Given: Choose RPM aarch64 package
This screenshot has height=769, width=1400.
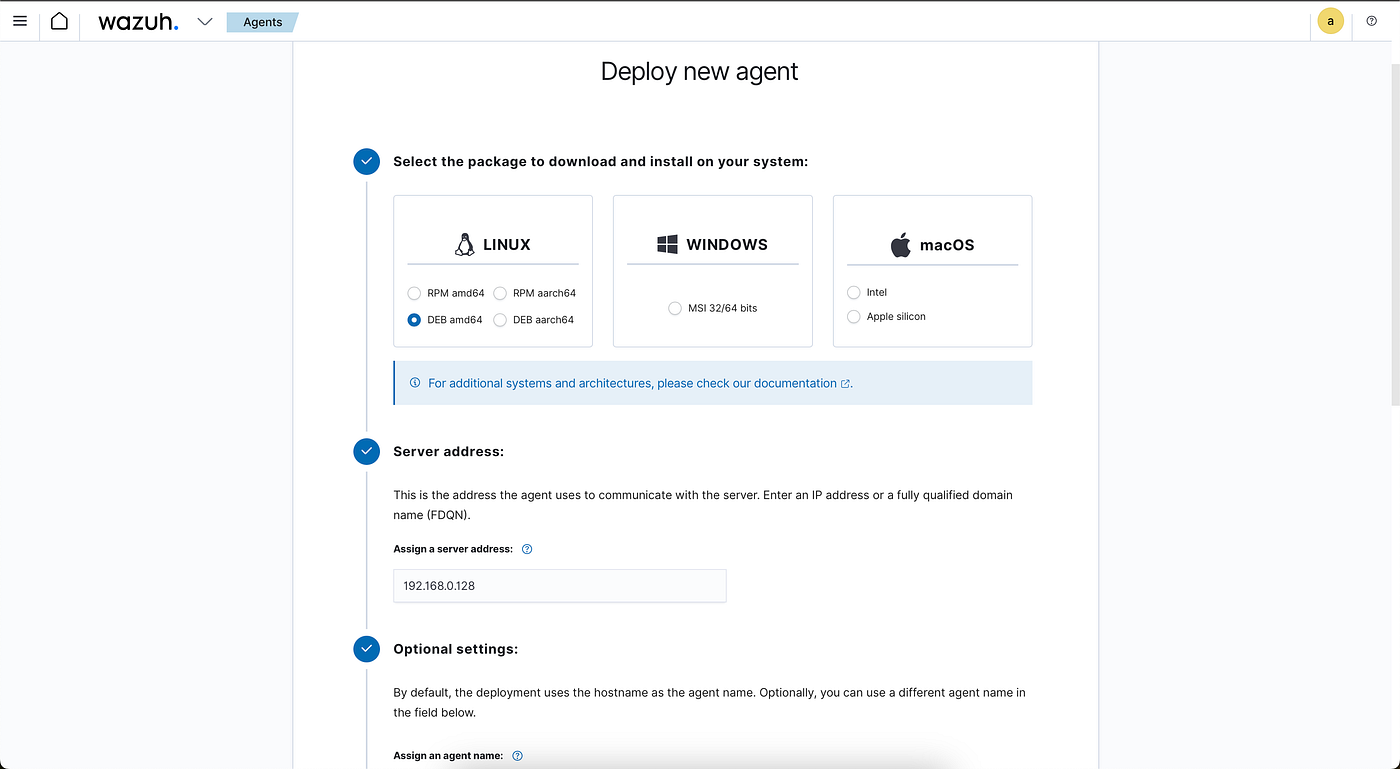Looking at the screenshot, I should point(500,293).
